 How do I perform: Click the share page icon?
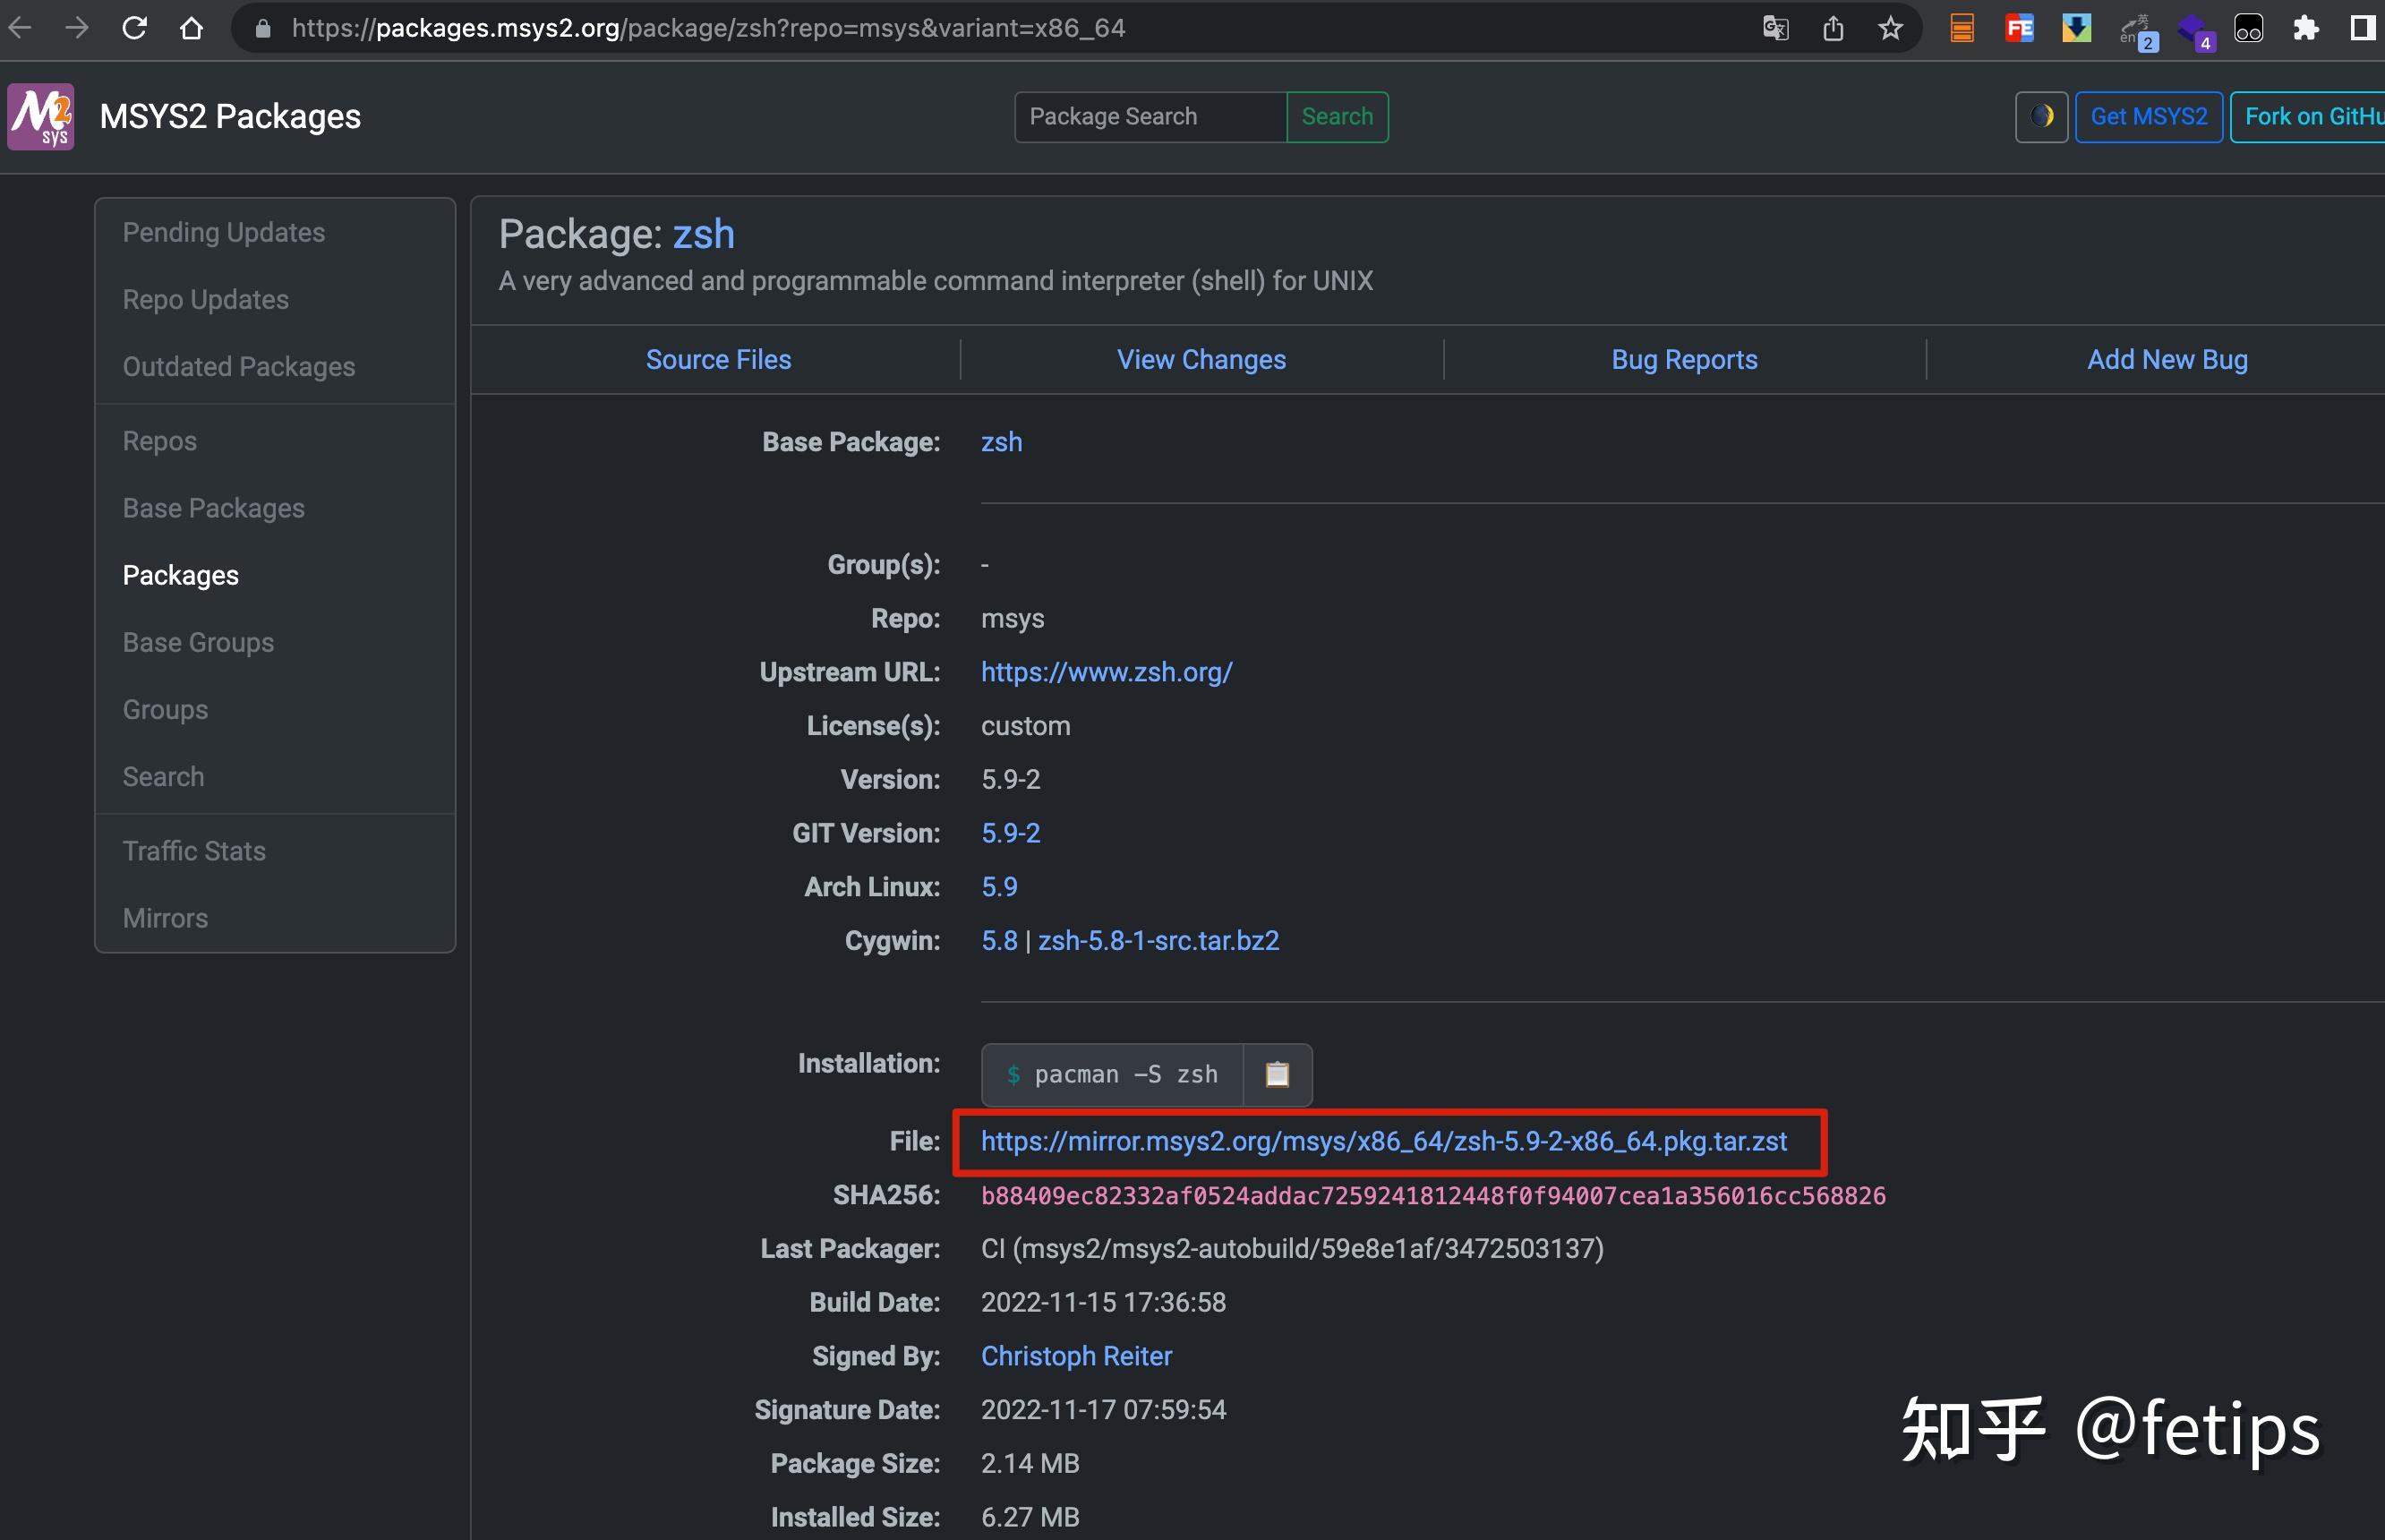[1832, 28]
